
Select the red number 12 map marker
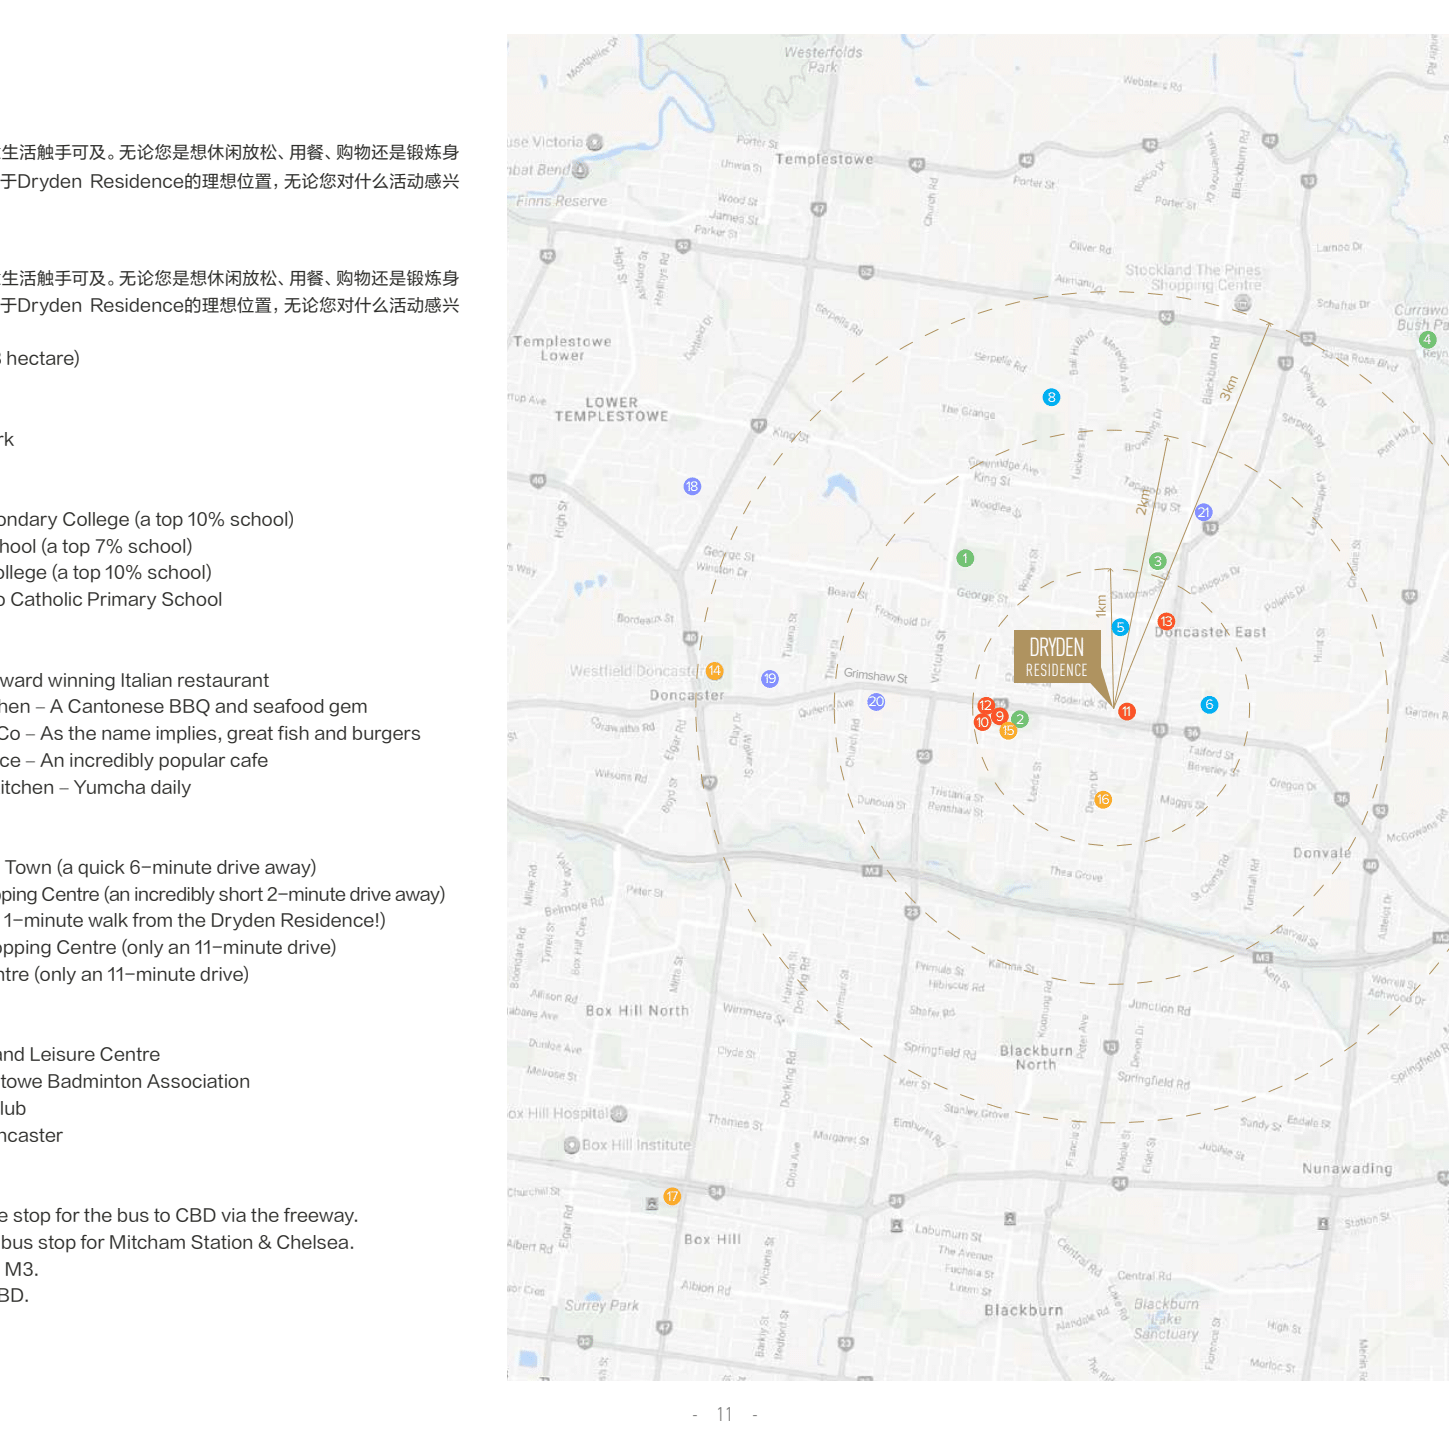(x=985, y=705)
